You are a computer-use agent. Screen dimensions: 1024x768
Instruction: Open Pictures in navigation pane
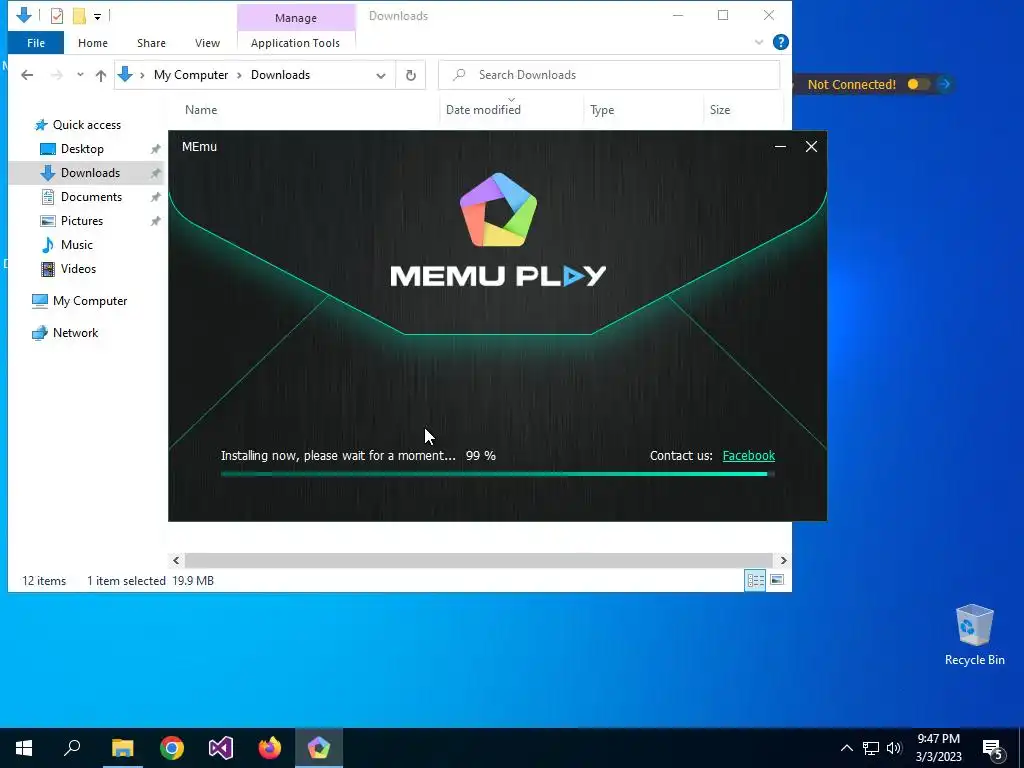click(x=82, y=221)
